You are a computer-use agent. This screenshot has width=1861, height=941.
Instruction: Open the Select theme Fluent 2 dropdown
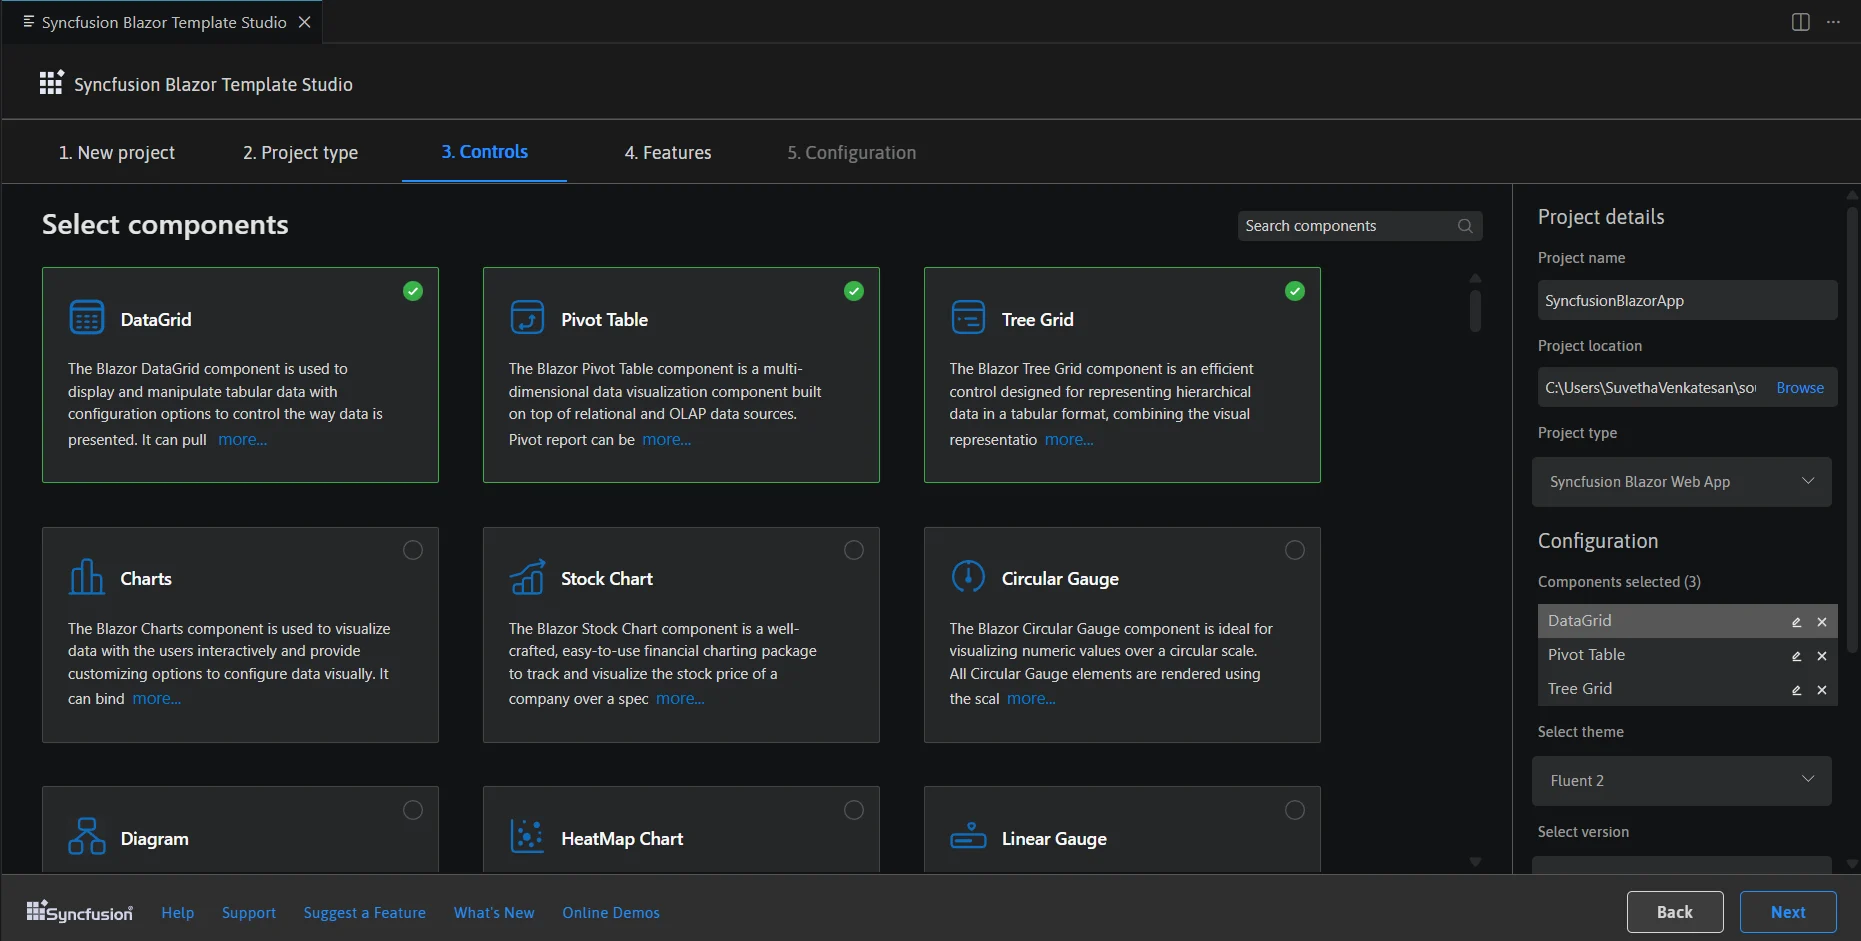(1681, 781)
